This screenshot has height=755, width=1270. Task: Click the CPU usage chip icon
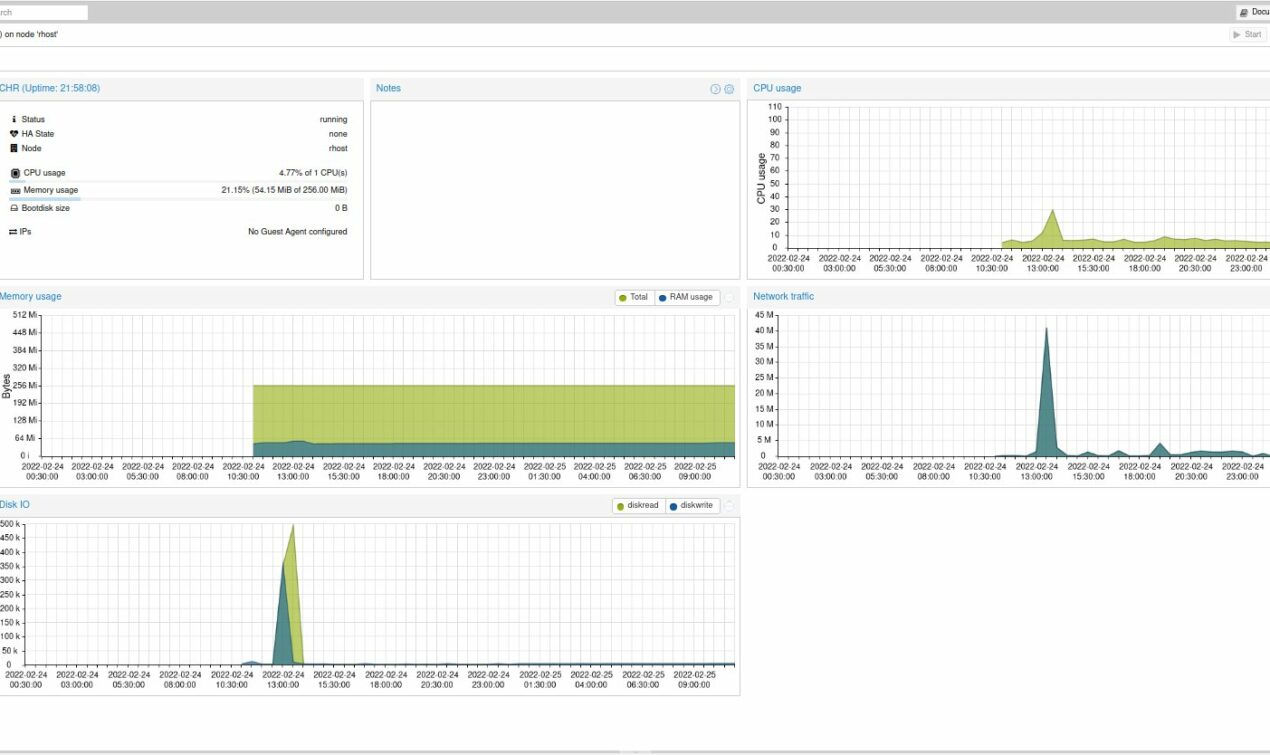15,173
